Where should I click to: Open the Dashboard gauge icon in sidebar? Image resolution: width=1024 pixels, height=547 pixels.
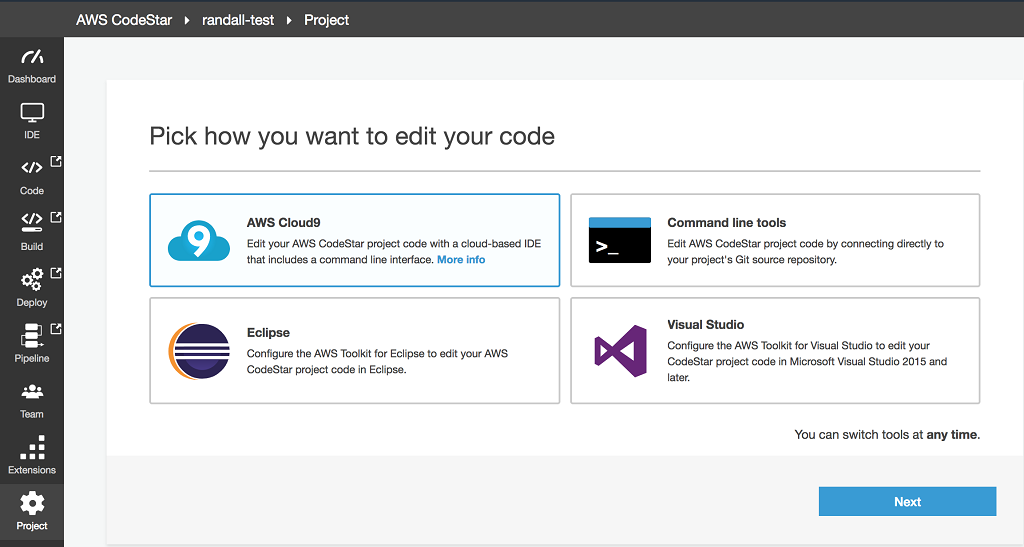[x=31, y=58]
